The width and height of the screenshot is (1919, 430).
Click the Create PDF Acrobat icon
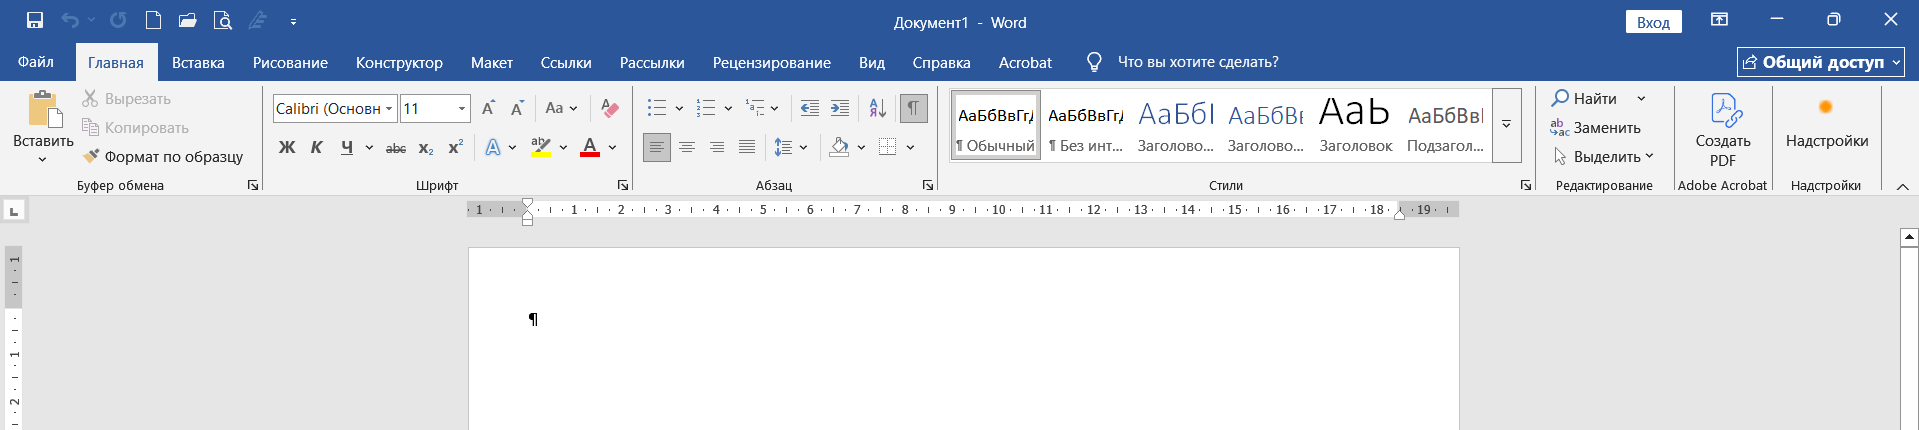[1723, 110]
